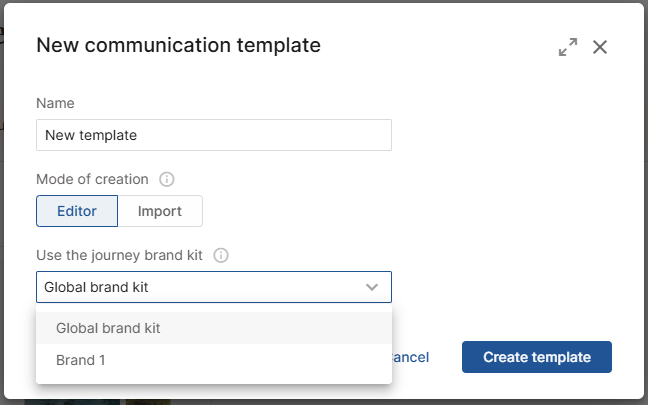Expand the dialog to full screen
The height and width of the screenshot is (405, 648).
click(567, 47)
